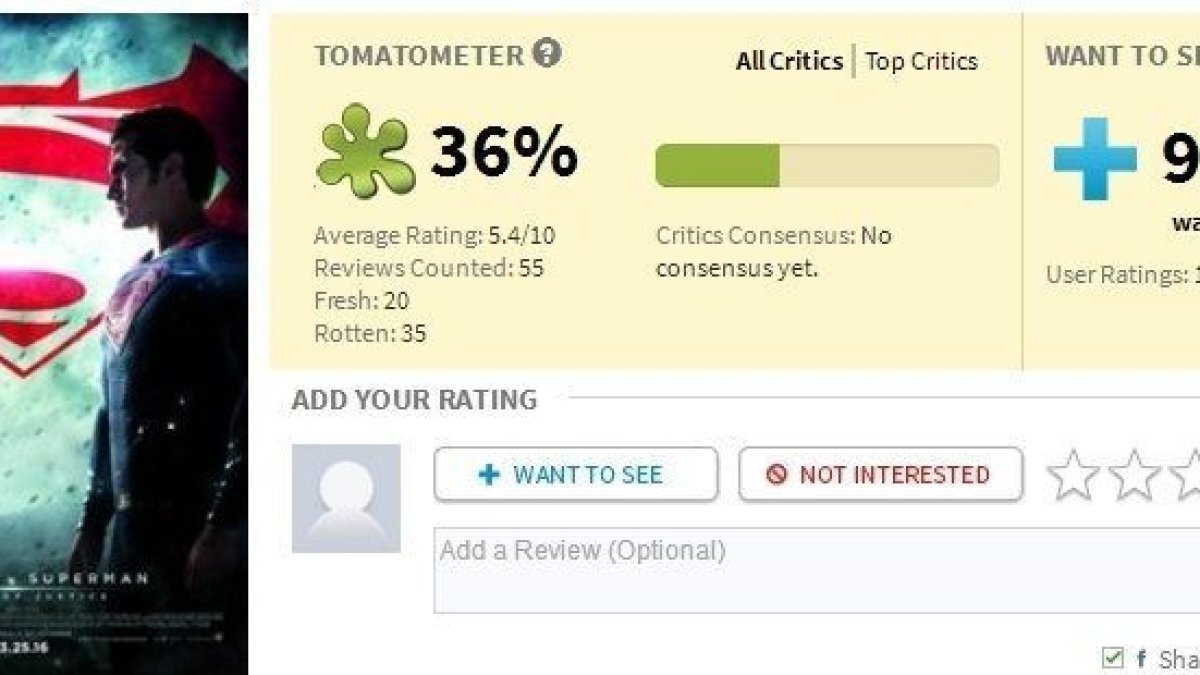Click the Add Your Rating heading

414,400
